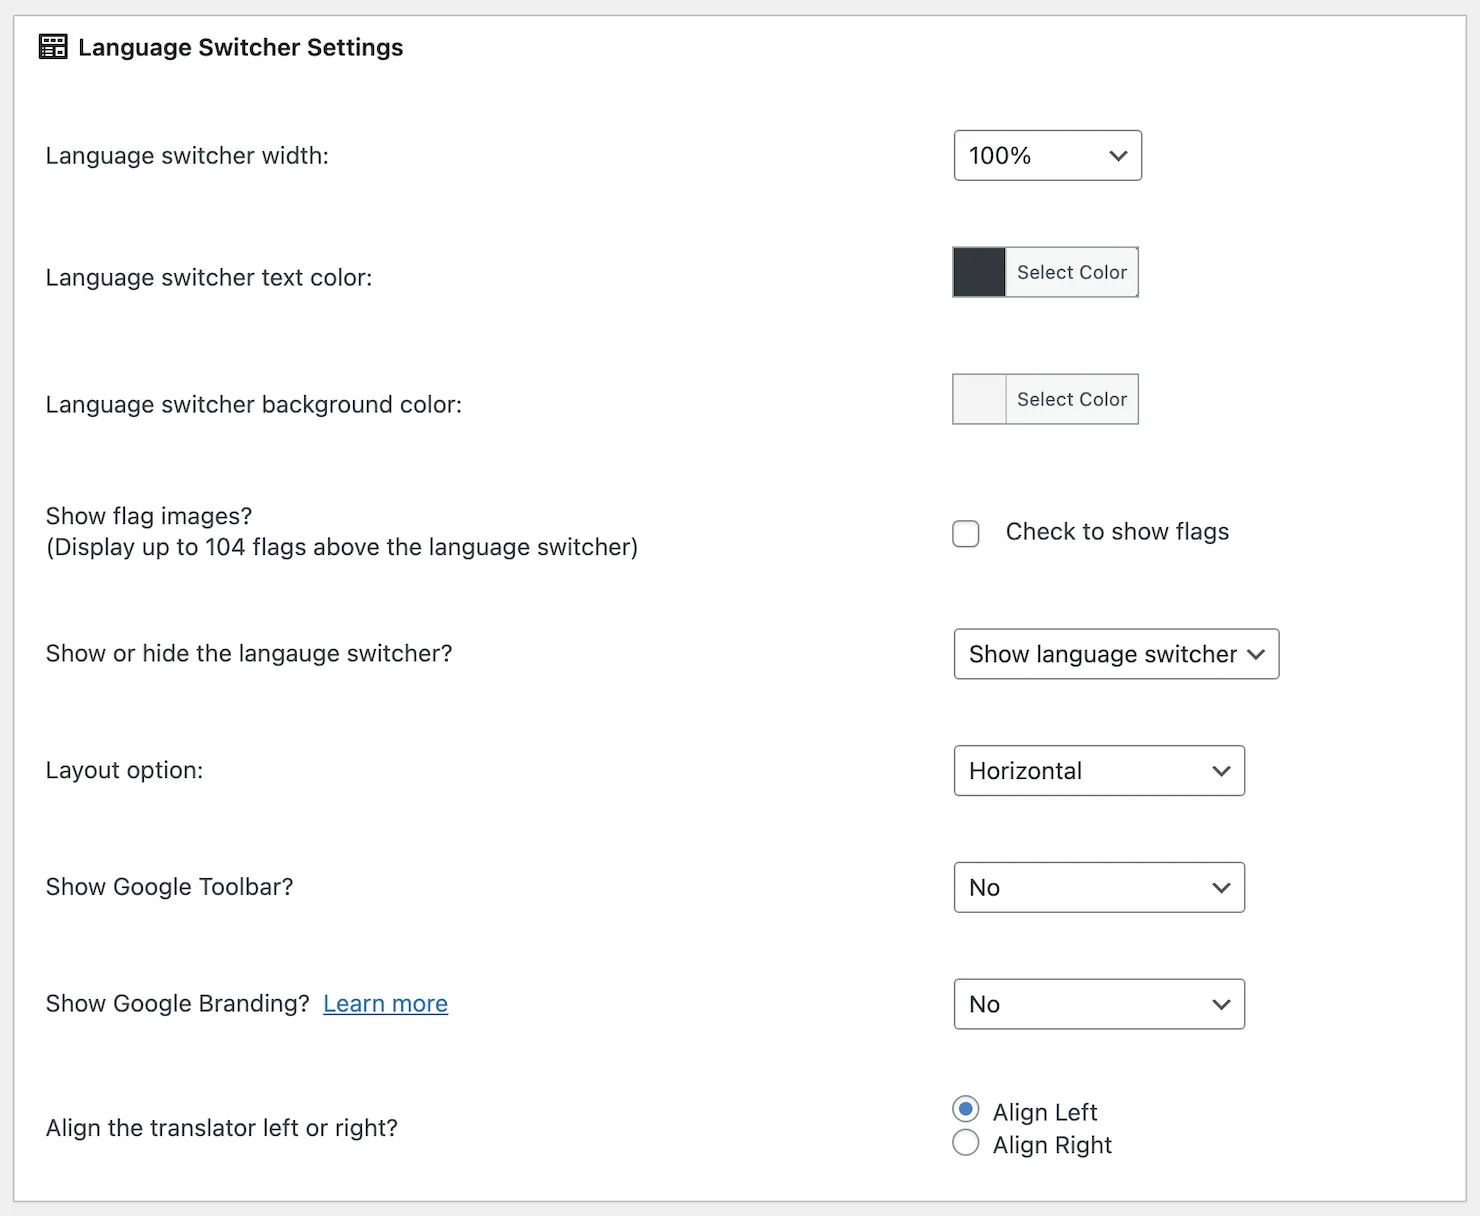The image size is (1480, 1216).
Task: Enable the Check to show flags checkbox
Action: [x=966, y=533]
